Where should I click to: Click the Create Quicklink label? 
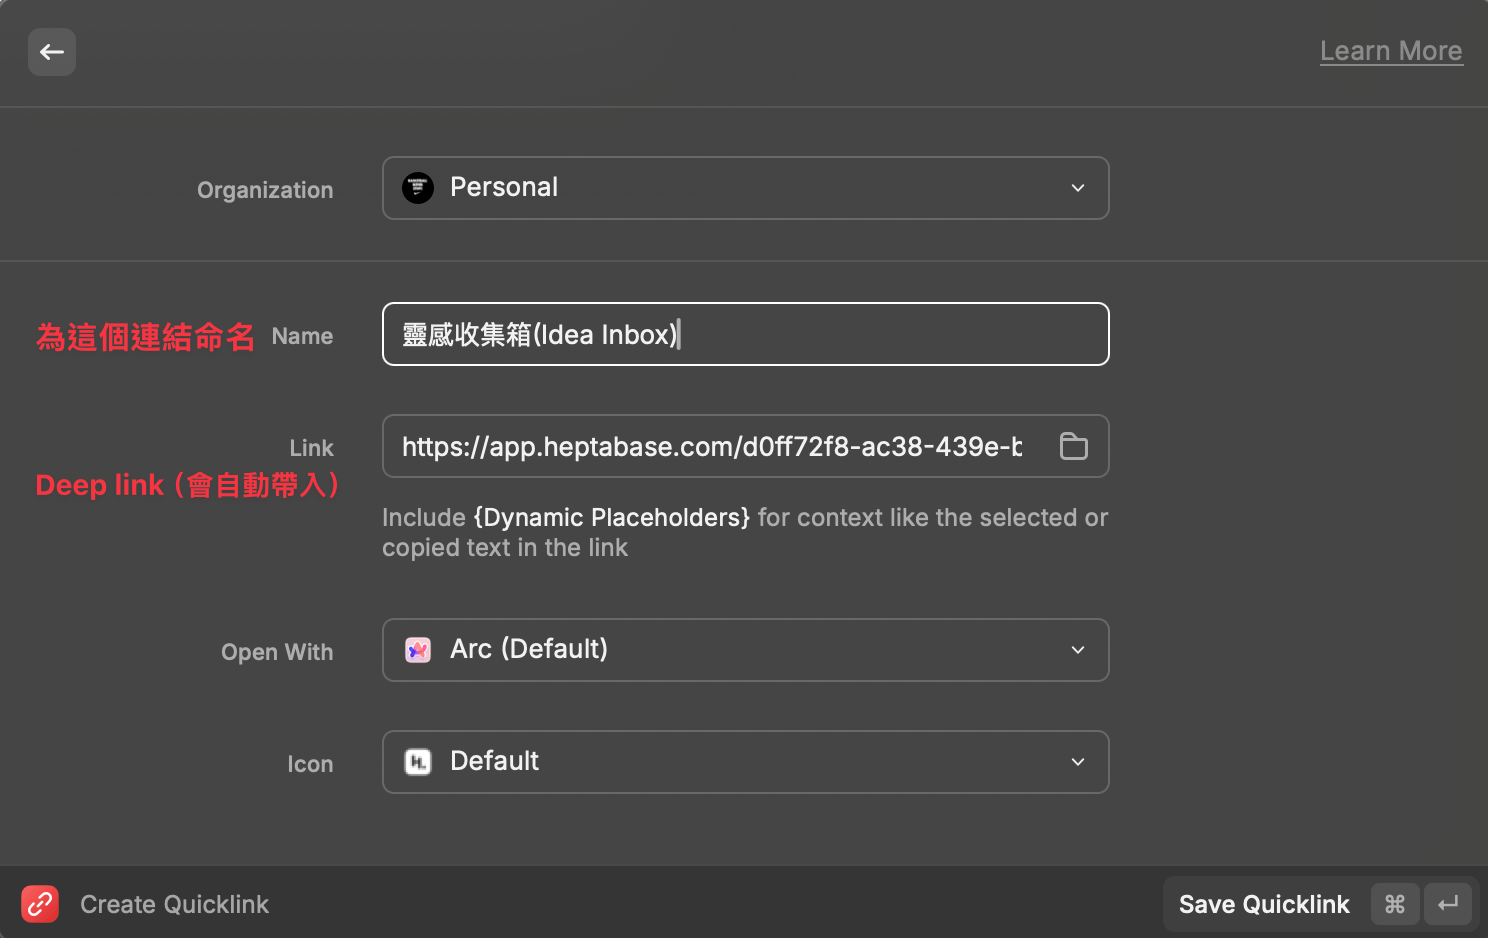[x=174, y=903]
